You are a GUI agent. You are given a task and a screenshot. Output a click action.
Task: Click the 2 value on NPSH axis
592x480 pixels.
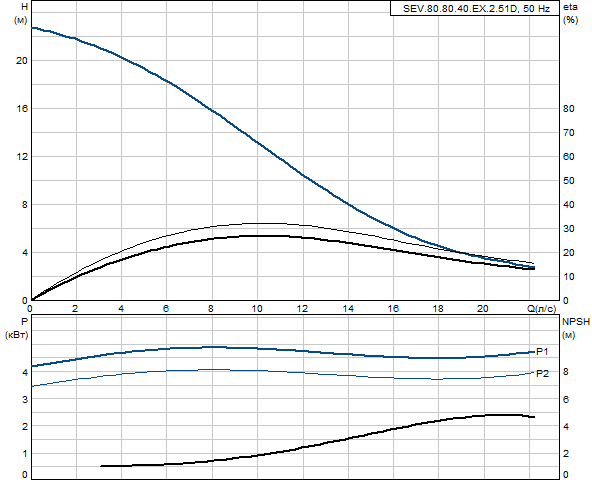point(566,454)
